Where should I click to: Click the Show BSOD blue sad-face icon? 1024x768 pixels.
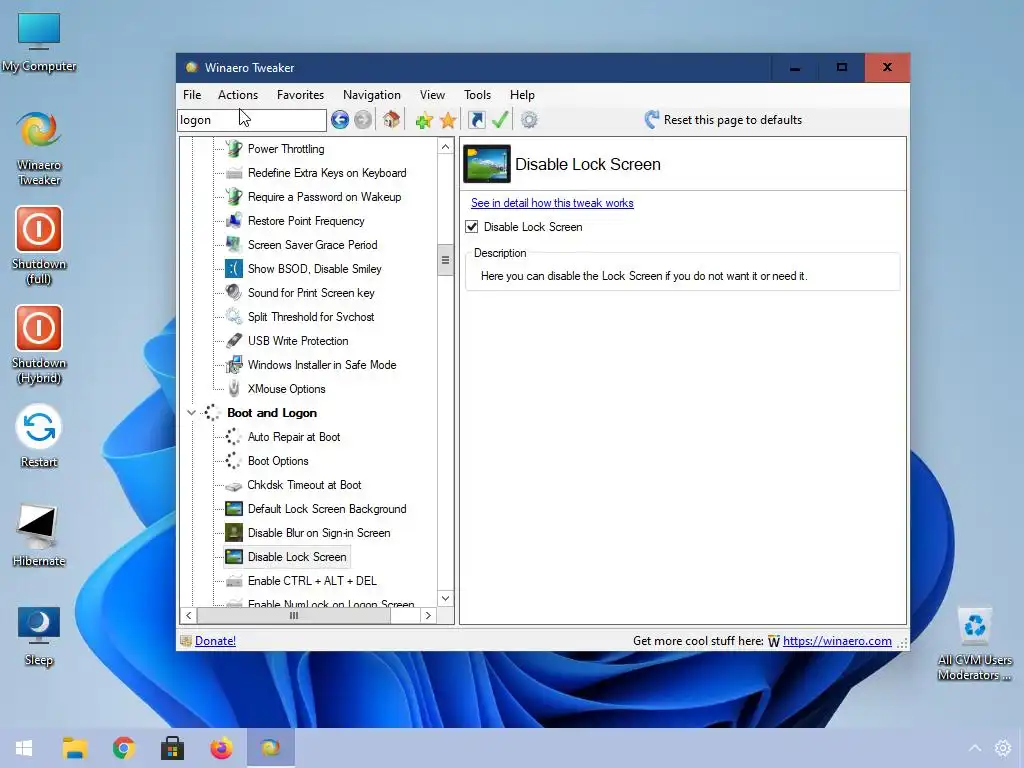click(234, 268)
